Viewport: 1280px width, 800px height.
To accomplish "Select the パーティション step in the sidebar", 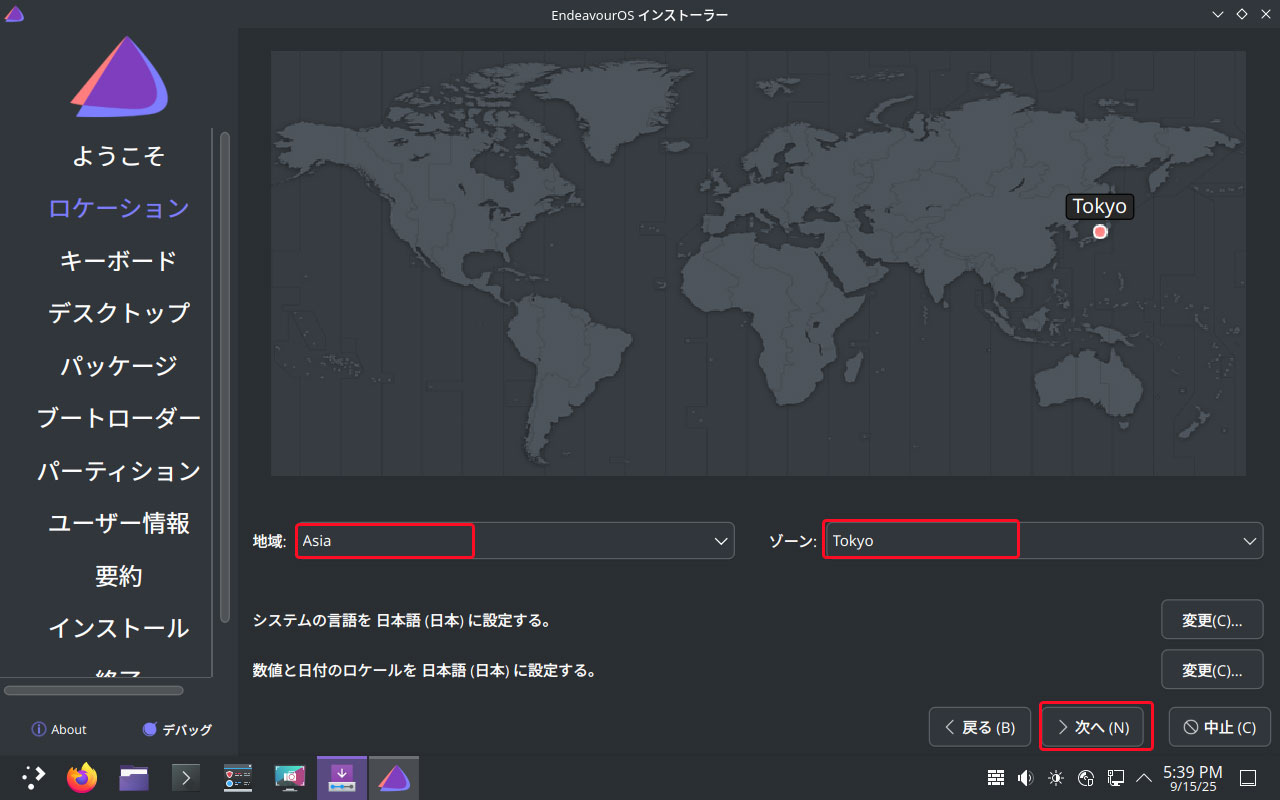I will point(119,470).
